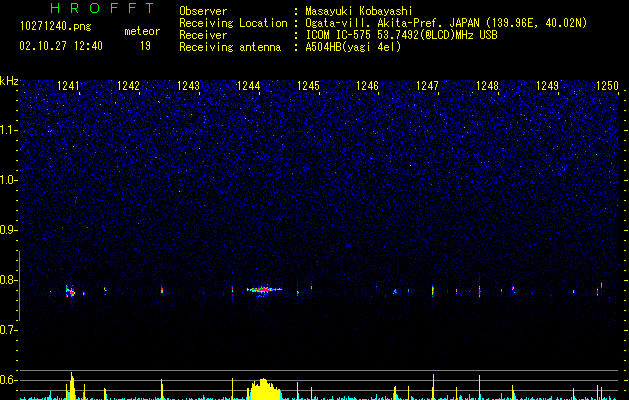The height and width of the screenshot is (400, 629).
Task: Click the Receiving antenna label
Action: pyautogui.click(x=230, y=47)
